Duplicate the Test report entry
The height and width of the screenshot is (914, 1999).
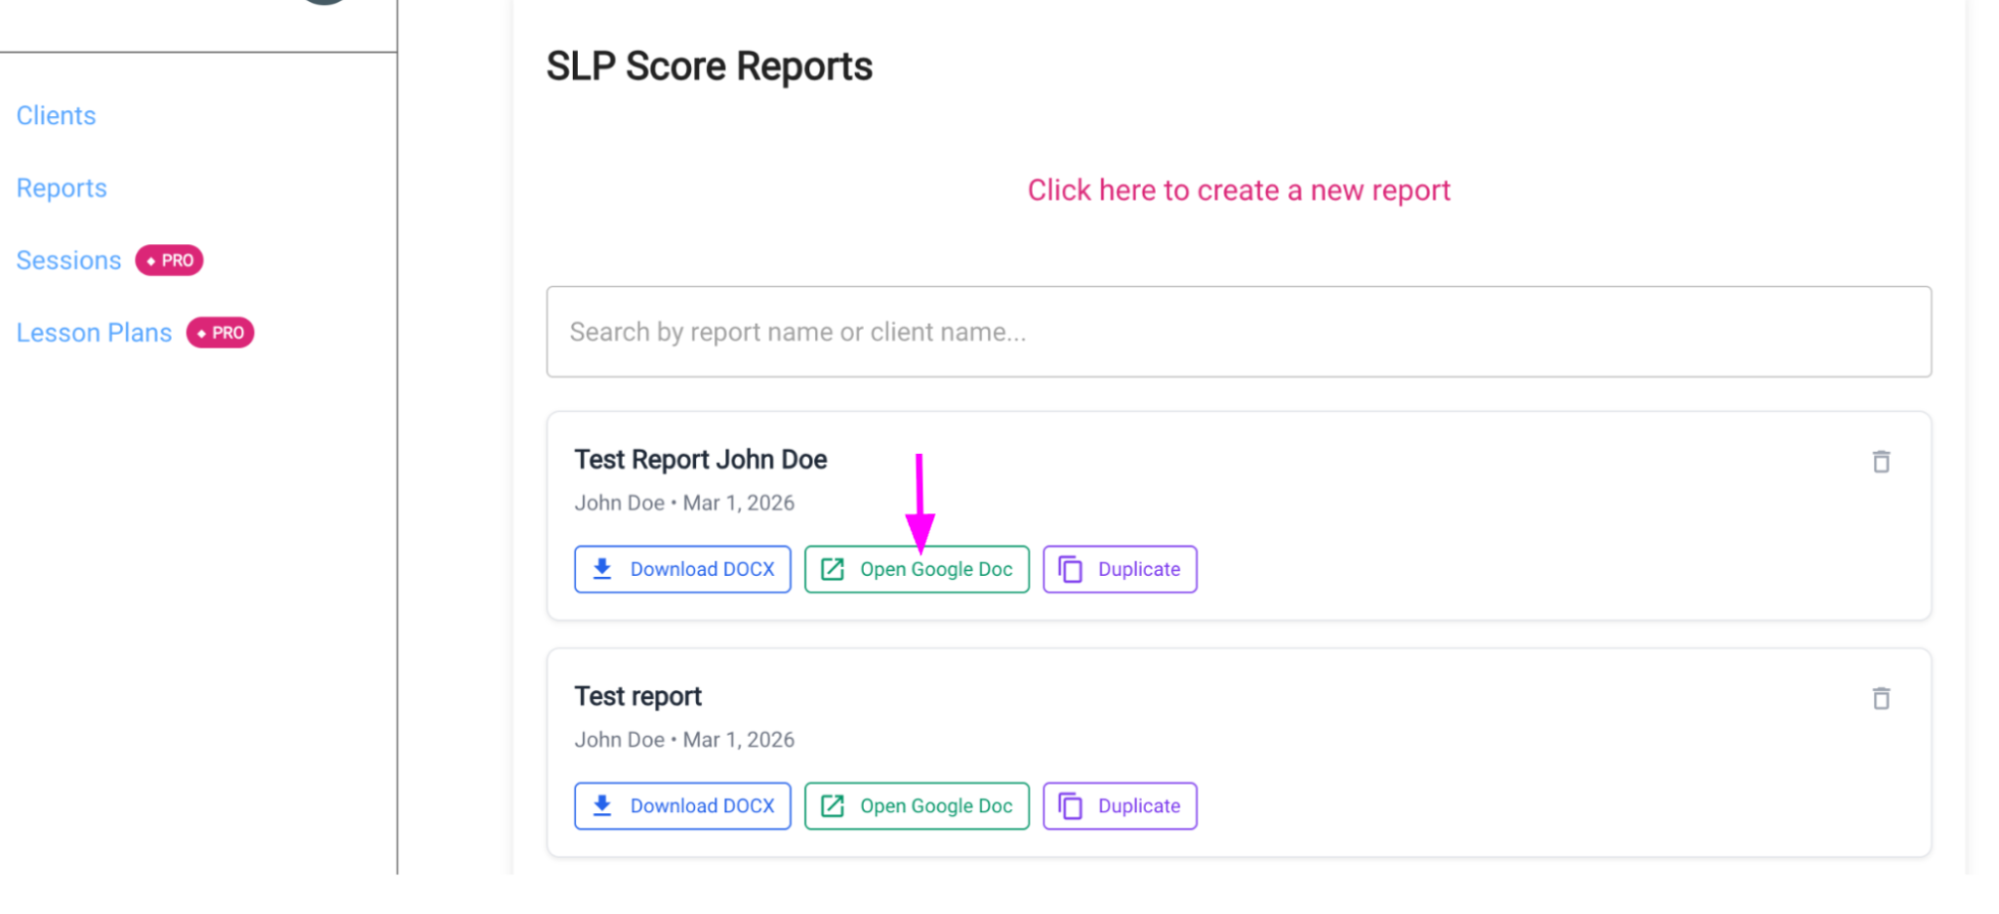tap(1119, 805)
